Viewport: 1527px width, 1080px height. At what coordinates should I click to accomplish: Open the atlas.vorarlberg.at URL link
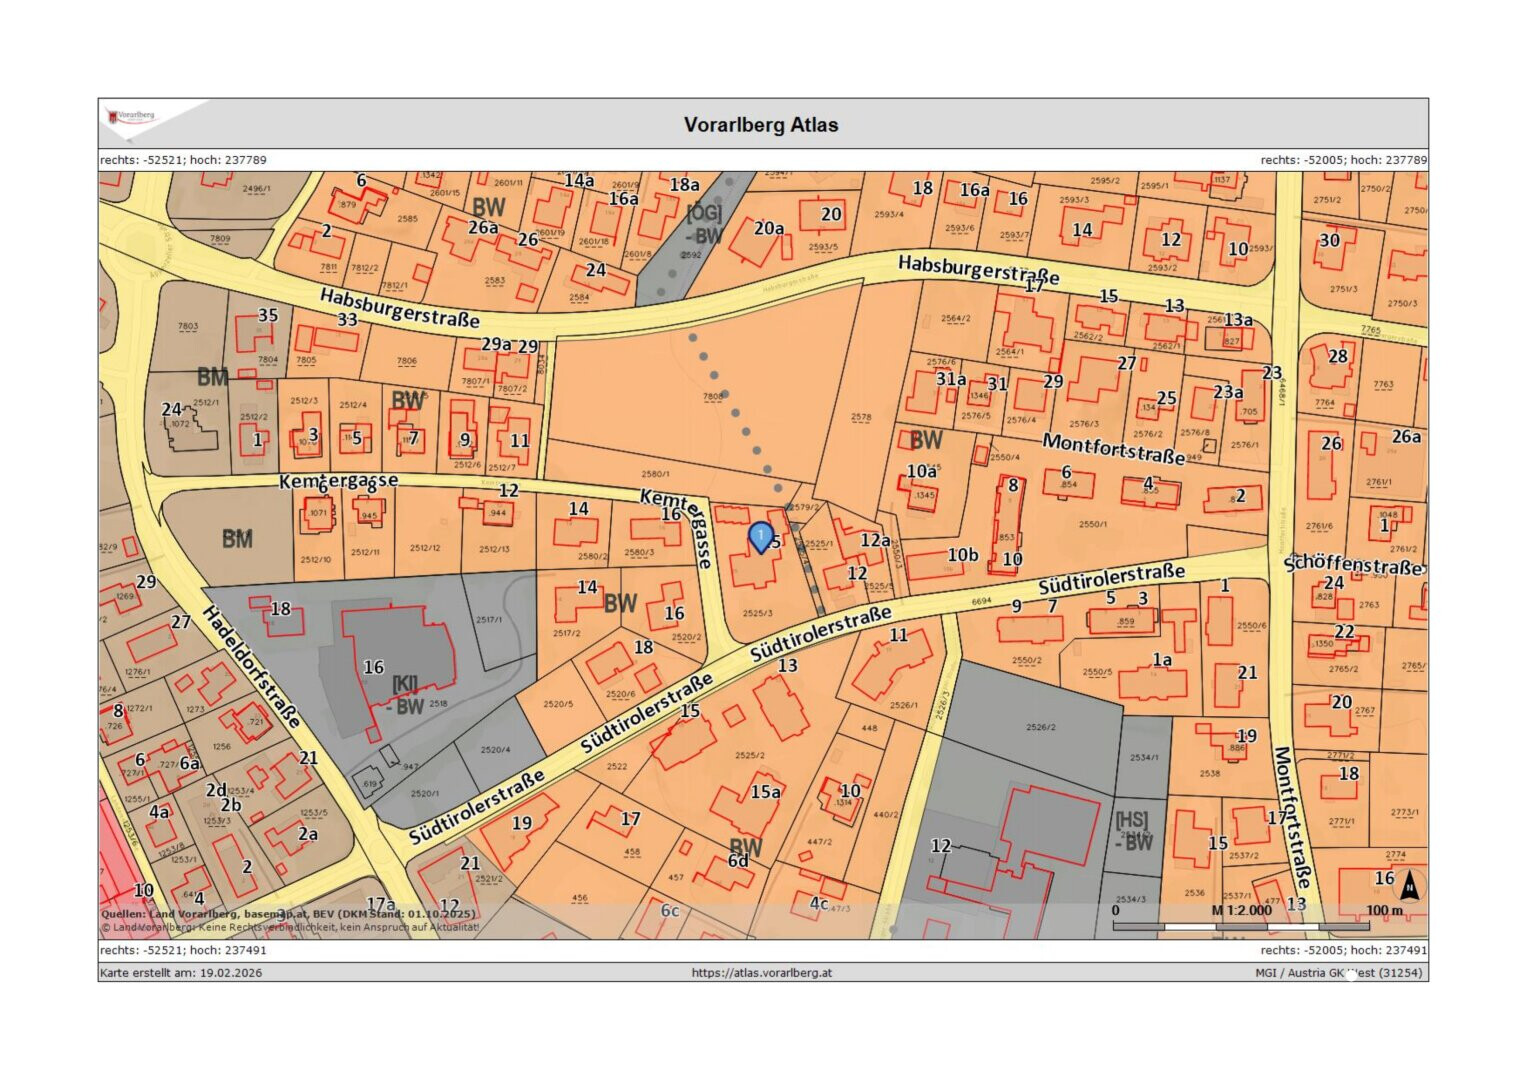(x=761, y=972)
